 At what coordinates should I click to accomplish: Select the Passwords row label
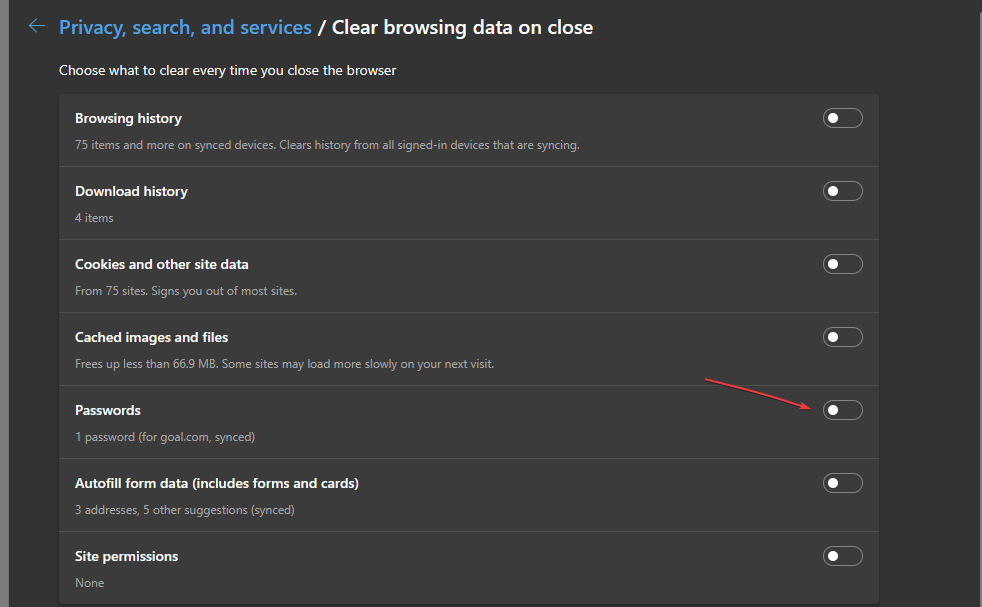coord(108,410)
